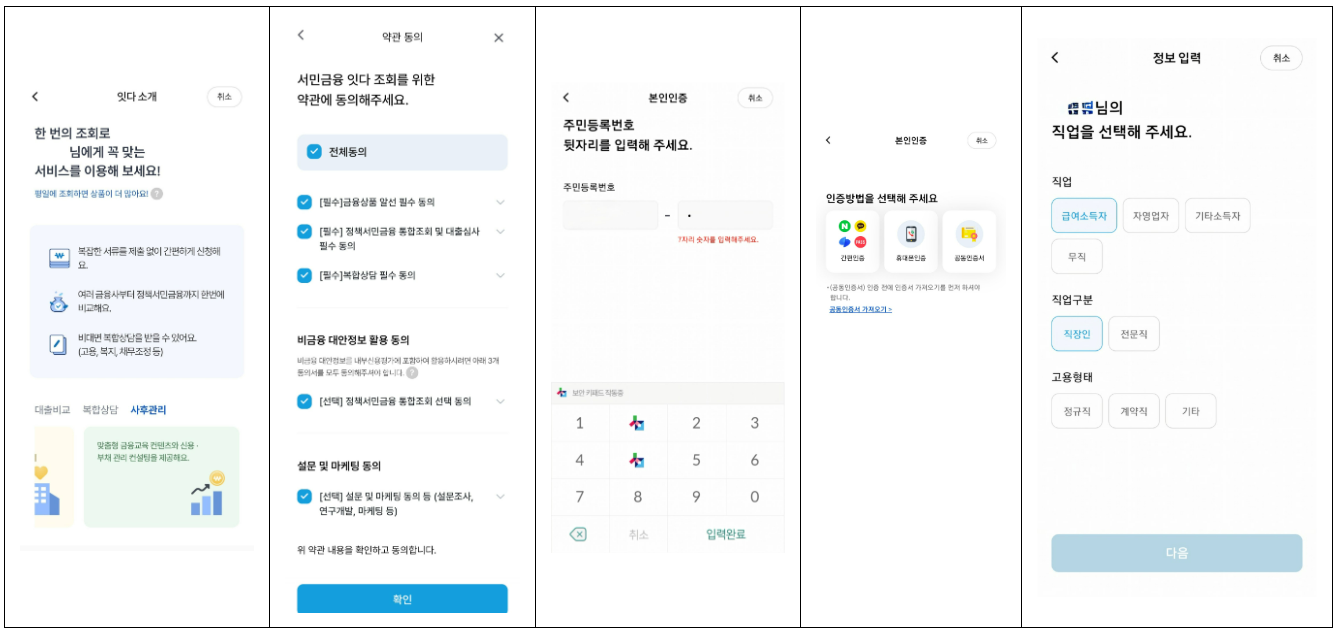The height and width of the screenshot is (628, 1336).
Task: Expand the 정책서민금융 통합조회 선택 동의 chevron
Action: point(500,402)
